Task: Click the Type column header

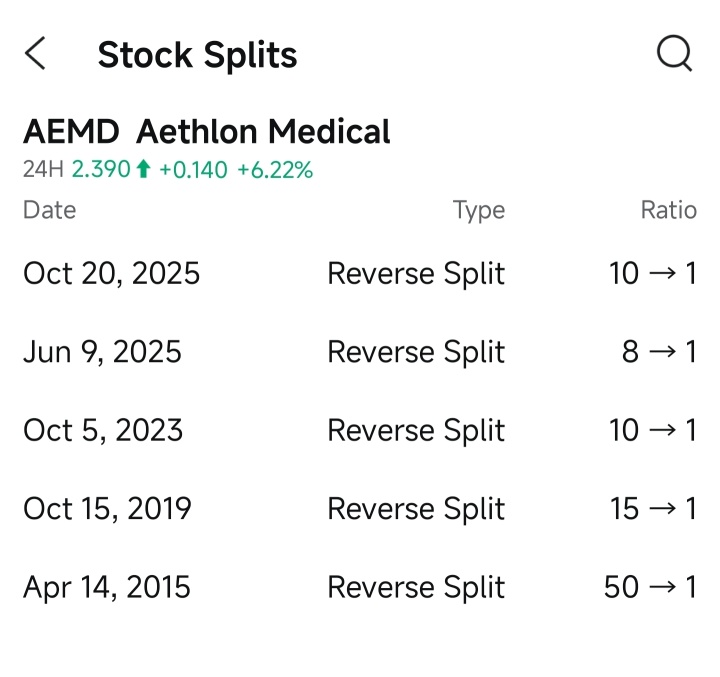Action: 479,211
